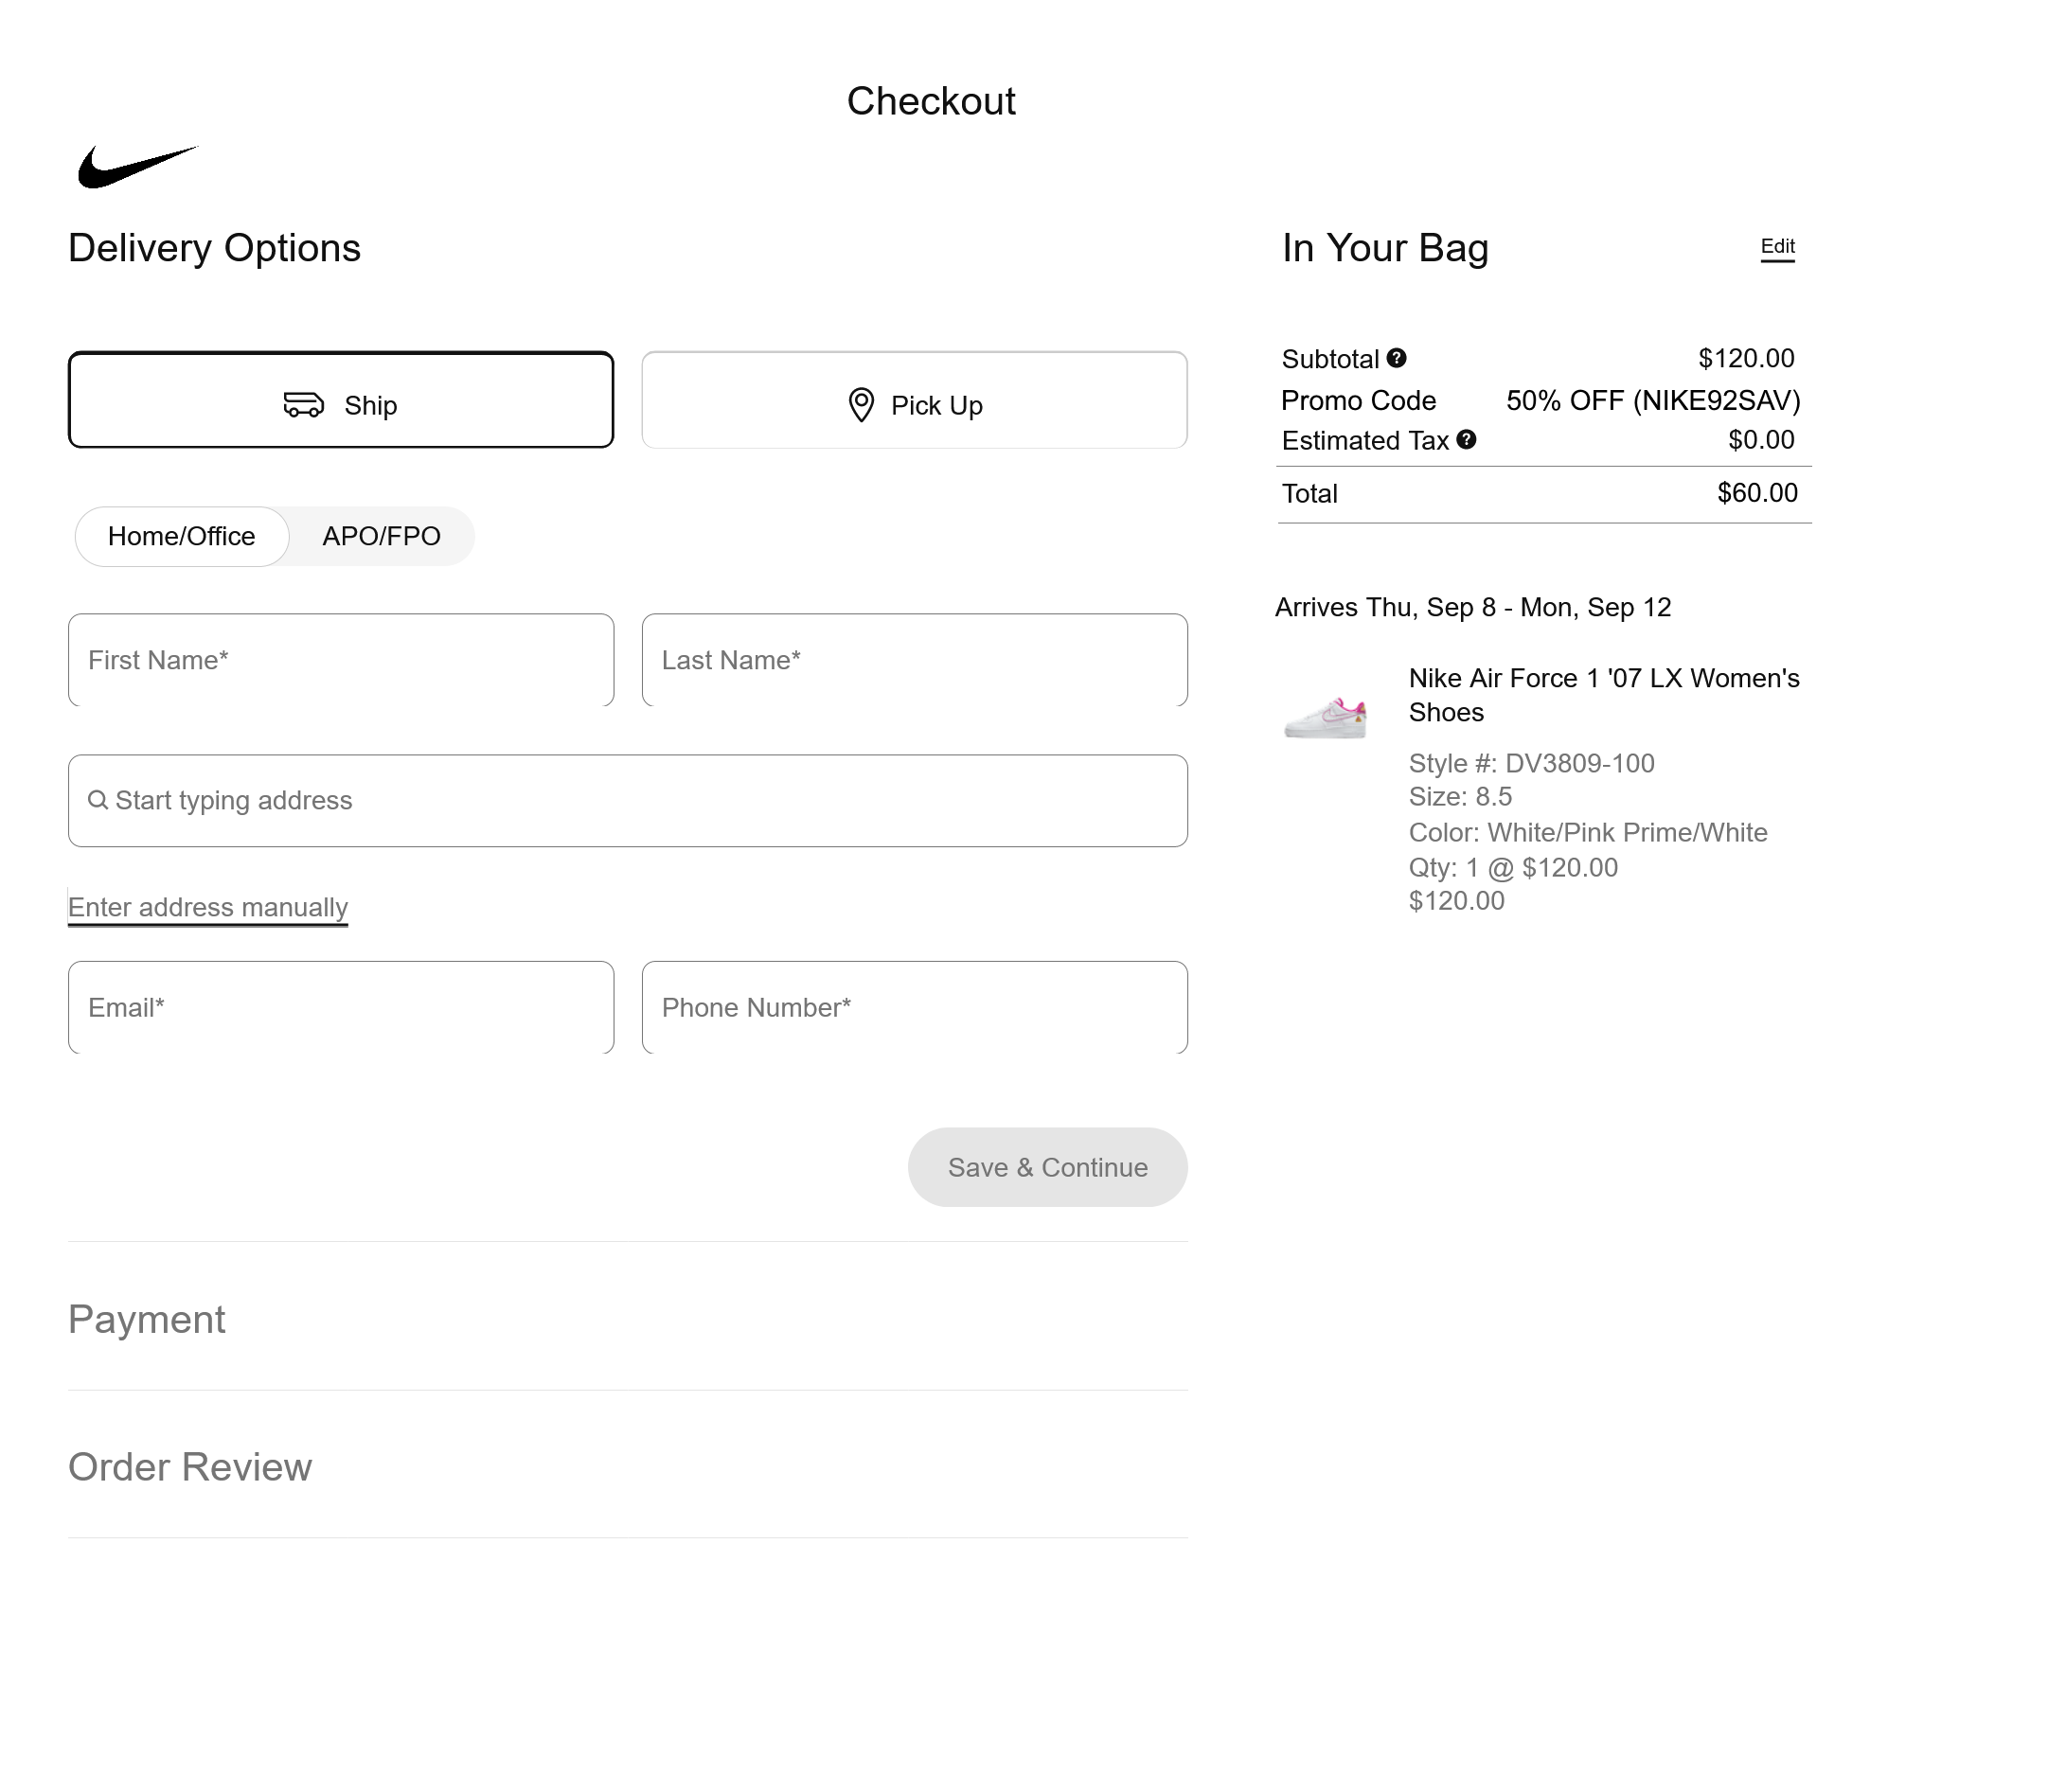Click the Subtotal help question icon
Image resolution: width=2066 pixels, height=1792 pixels.
1397,358
